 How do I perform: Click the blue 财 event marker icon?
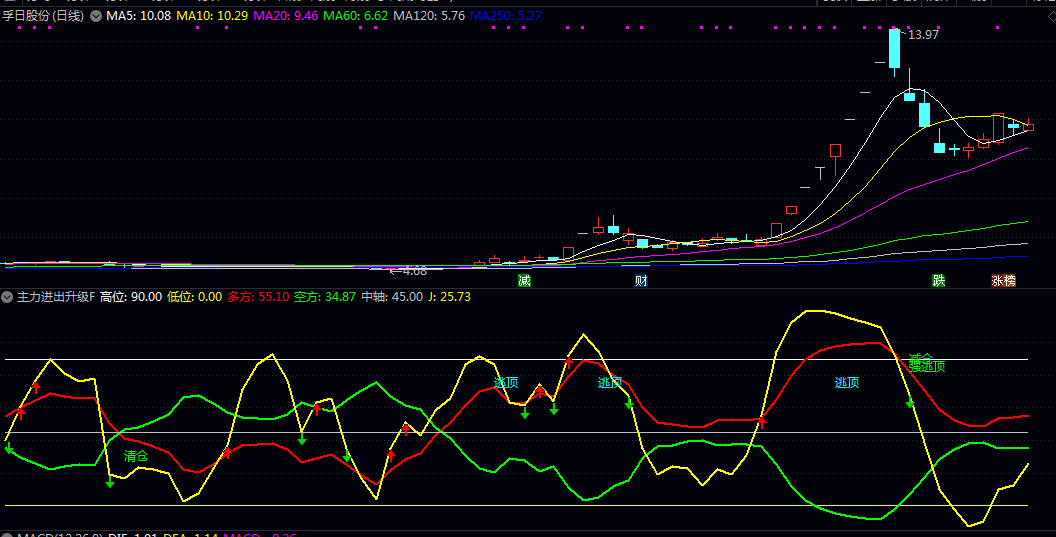click(641, 281)
